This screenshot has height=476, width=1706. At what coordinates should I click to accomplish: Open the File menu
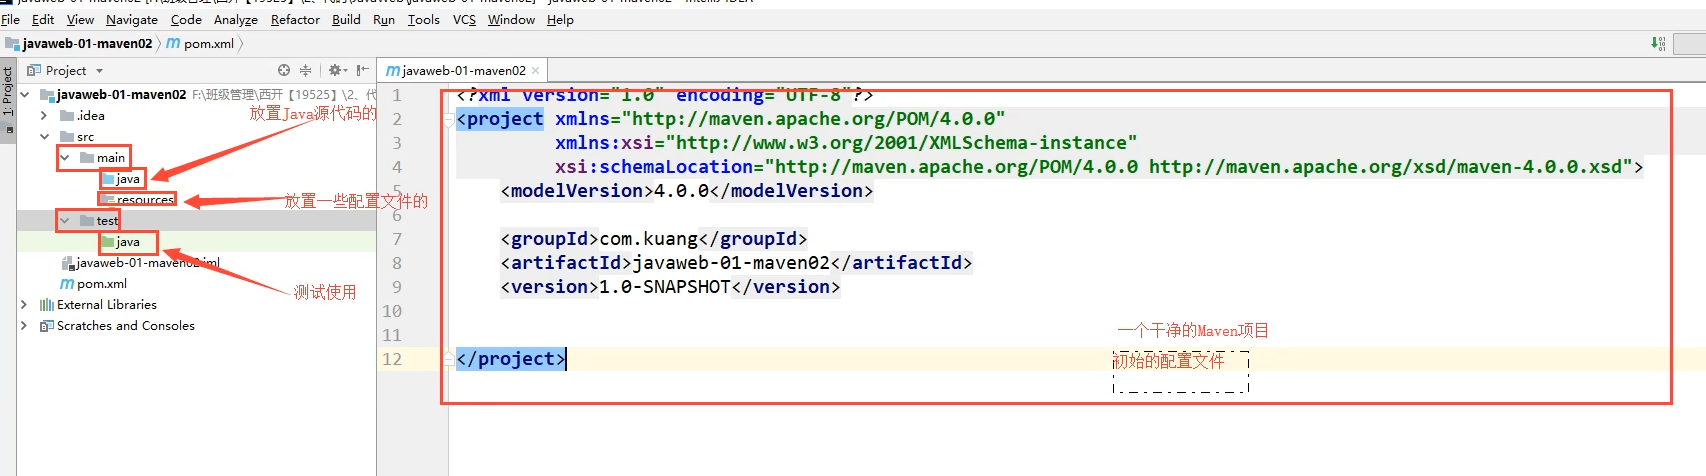[10, 19]
